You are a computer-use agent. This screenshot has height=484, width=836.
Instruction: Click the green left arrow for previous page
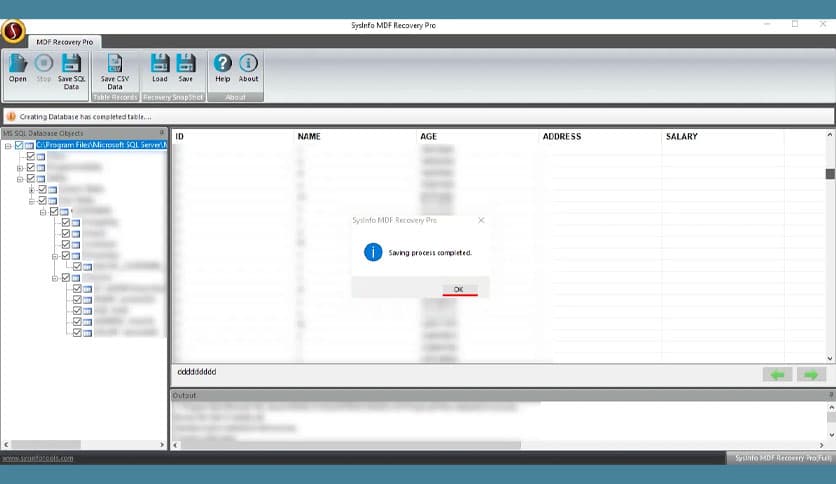coord(777,375)
